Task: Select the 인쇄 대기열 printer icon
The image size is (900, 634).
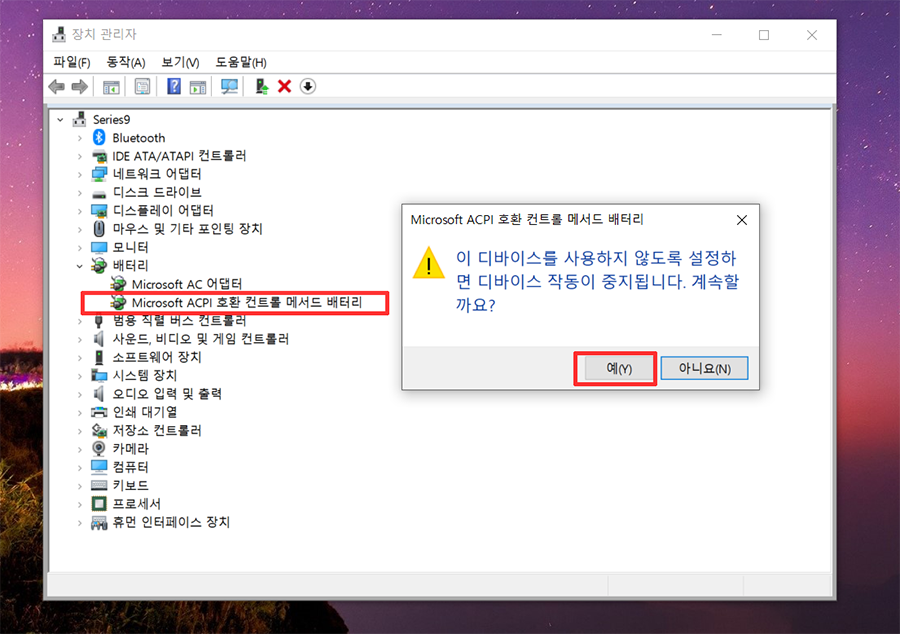Action: (99, 412)
